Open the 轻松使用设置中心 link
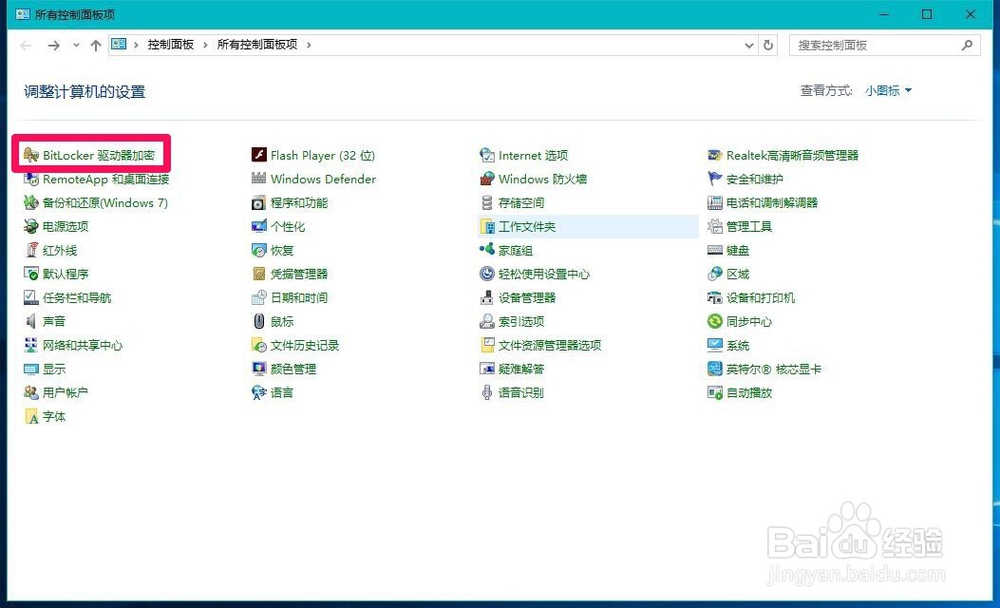 544,274
